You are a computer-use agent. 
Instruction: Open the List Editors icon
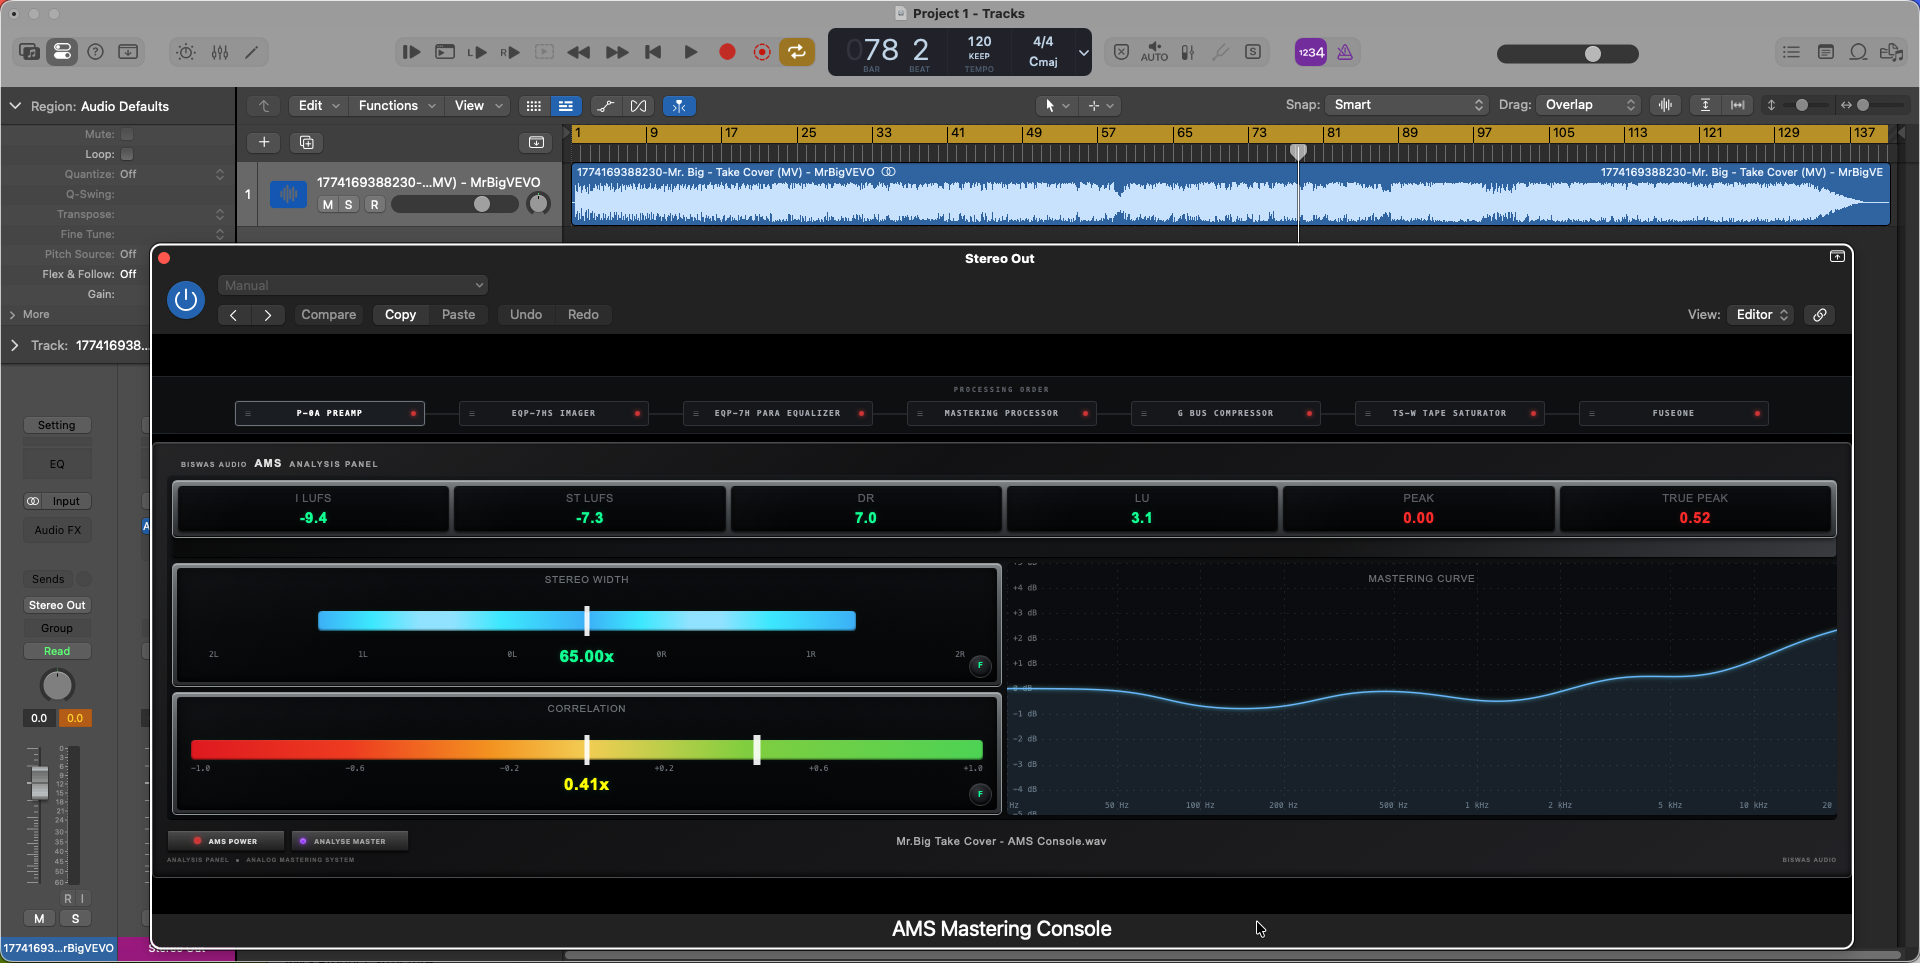pos(1791,52)
